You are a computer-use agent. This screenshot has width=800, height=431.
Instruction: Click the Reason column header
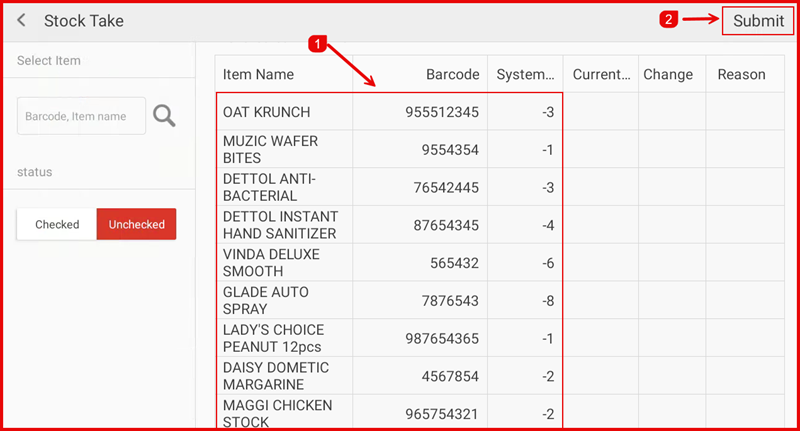click(x=741, y=74)
